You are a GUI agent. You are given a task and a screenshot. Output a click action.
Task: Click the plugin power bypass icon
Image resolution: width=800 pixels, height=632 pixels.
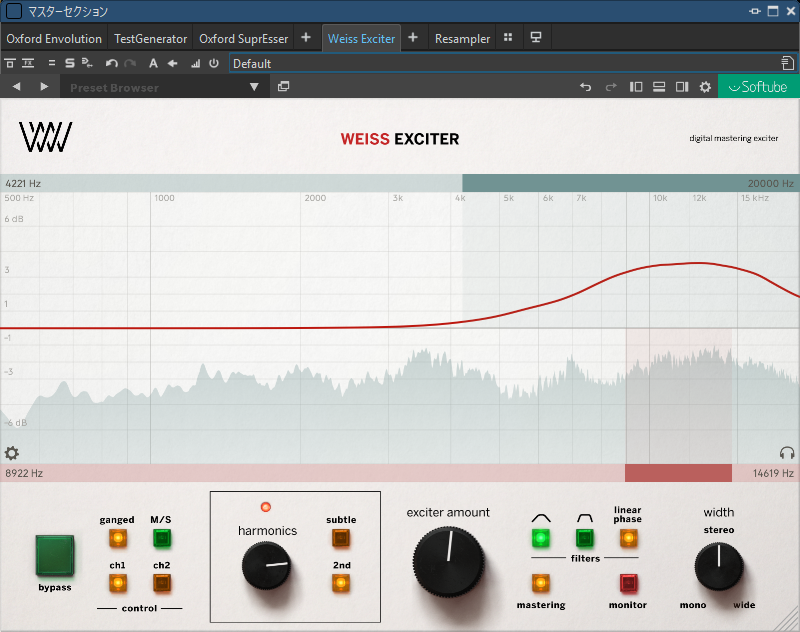click(x=213, y=63)
